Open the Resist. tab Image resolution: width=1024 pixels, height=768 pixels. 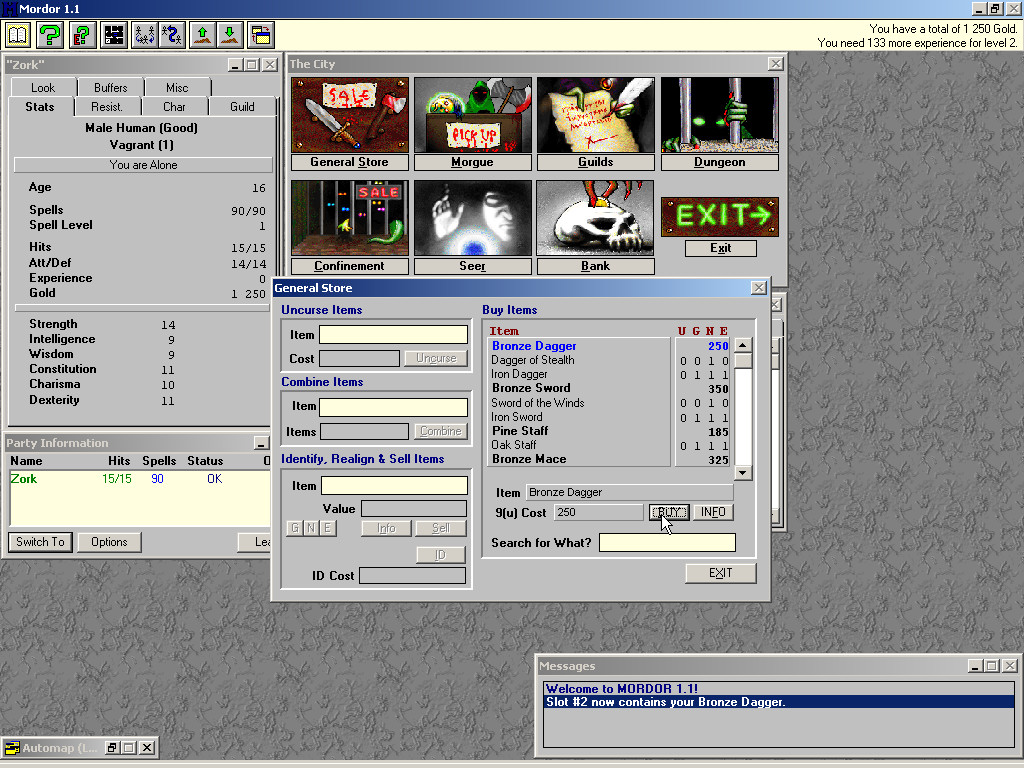106,106
